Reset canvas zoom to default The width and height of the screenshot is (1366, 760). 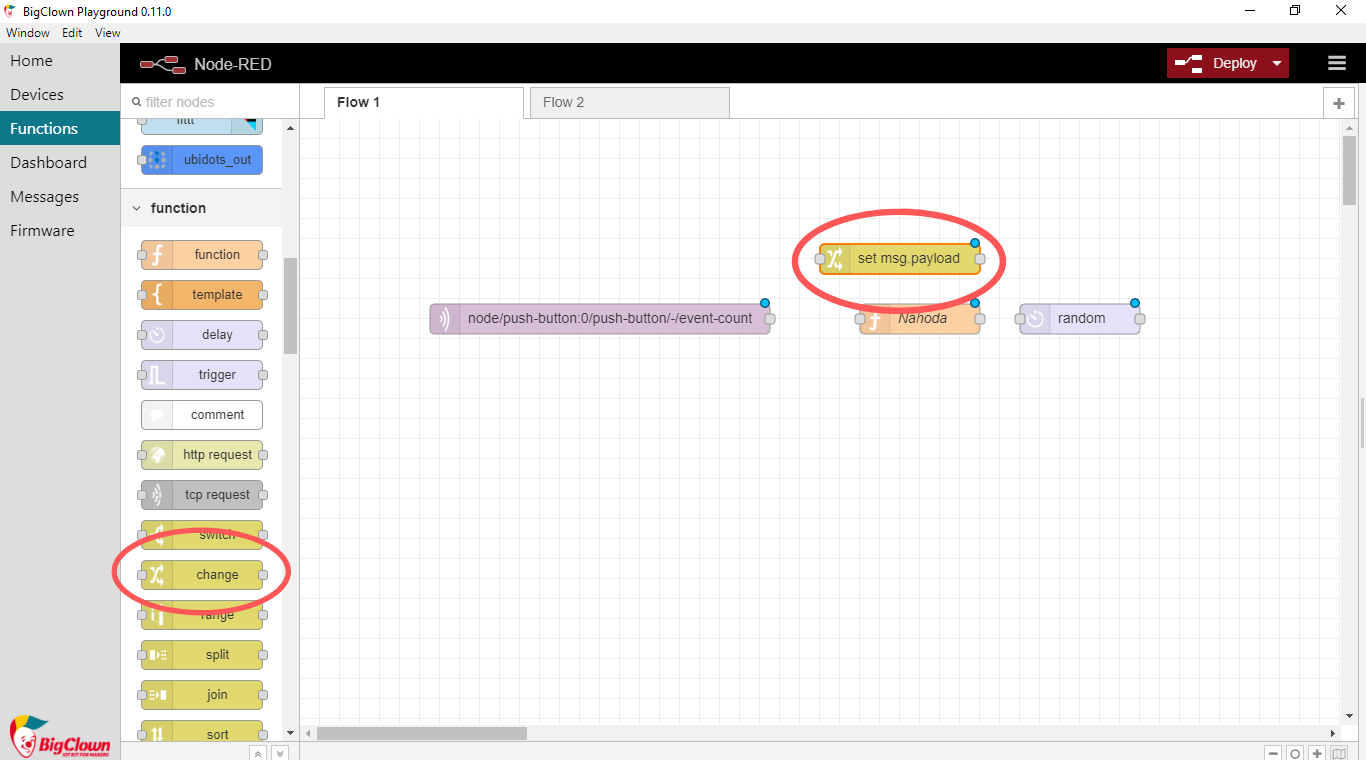click(x=1295, y=753)
